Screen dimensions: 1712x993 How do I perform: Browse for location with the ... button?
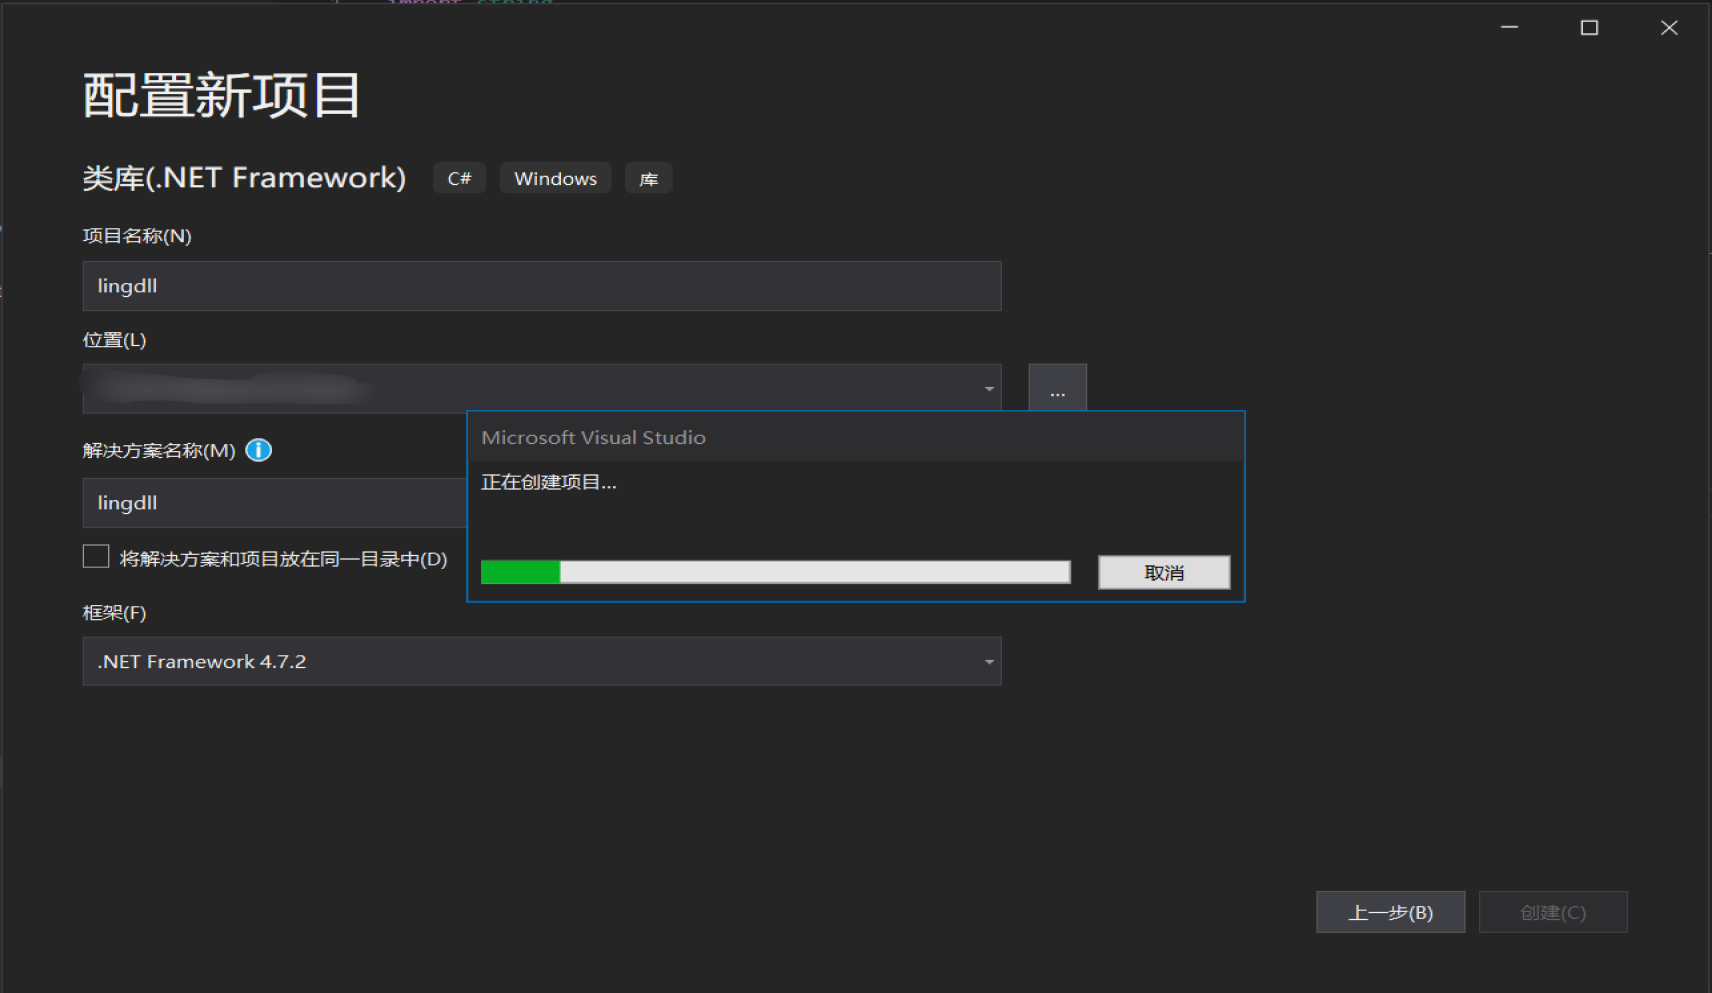tap(1057, 388)
